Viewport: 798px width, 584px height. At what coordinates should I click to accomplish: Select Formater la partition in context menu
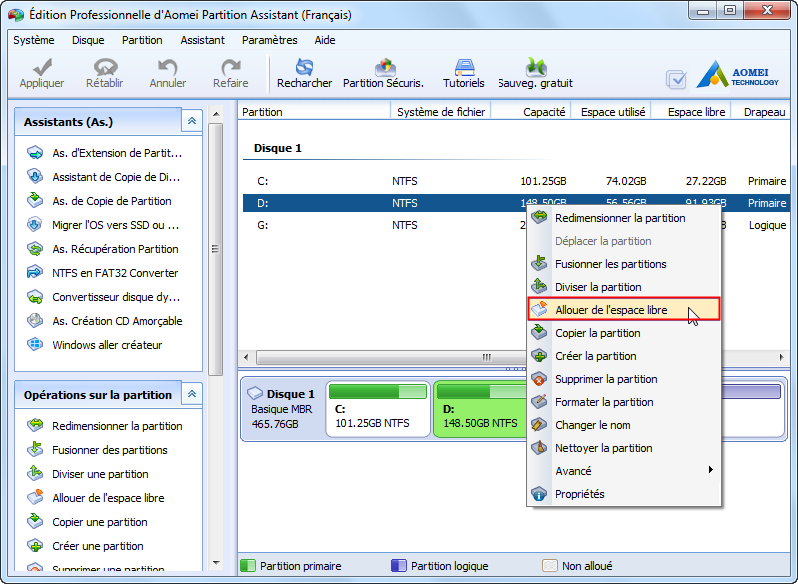click(624, 402)
